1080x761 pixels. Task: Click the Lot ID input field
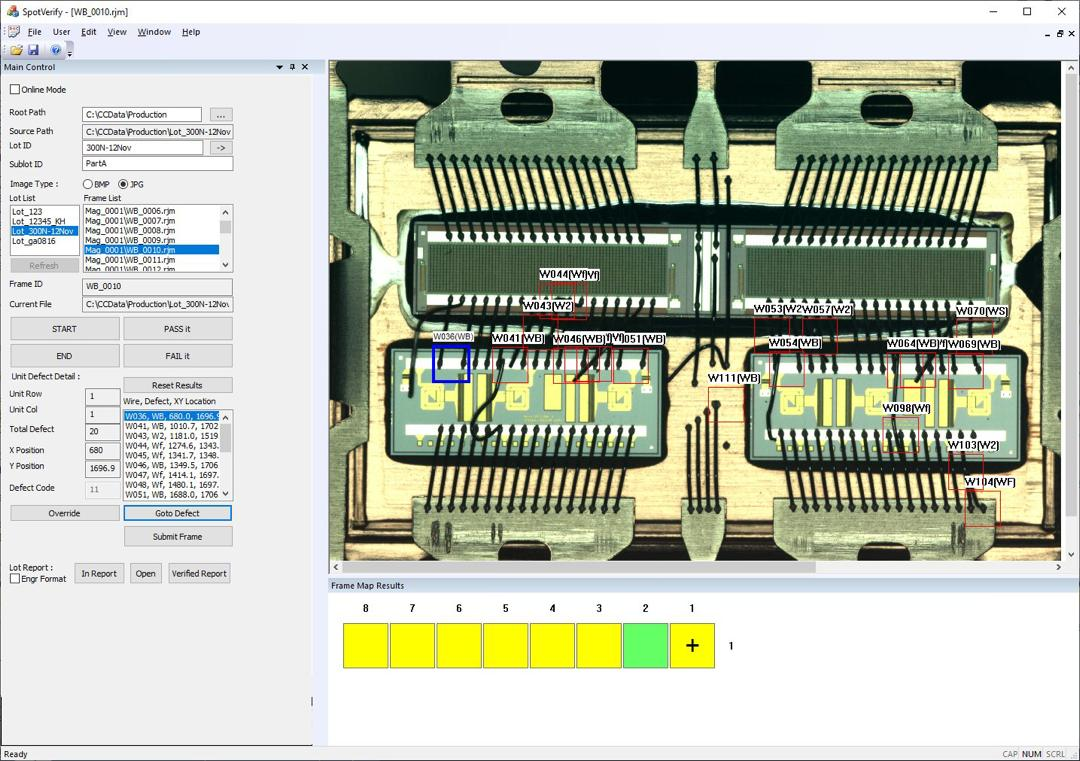[x=143, y=147]
